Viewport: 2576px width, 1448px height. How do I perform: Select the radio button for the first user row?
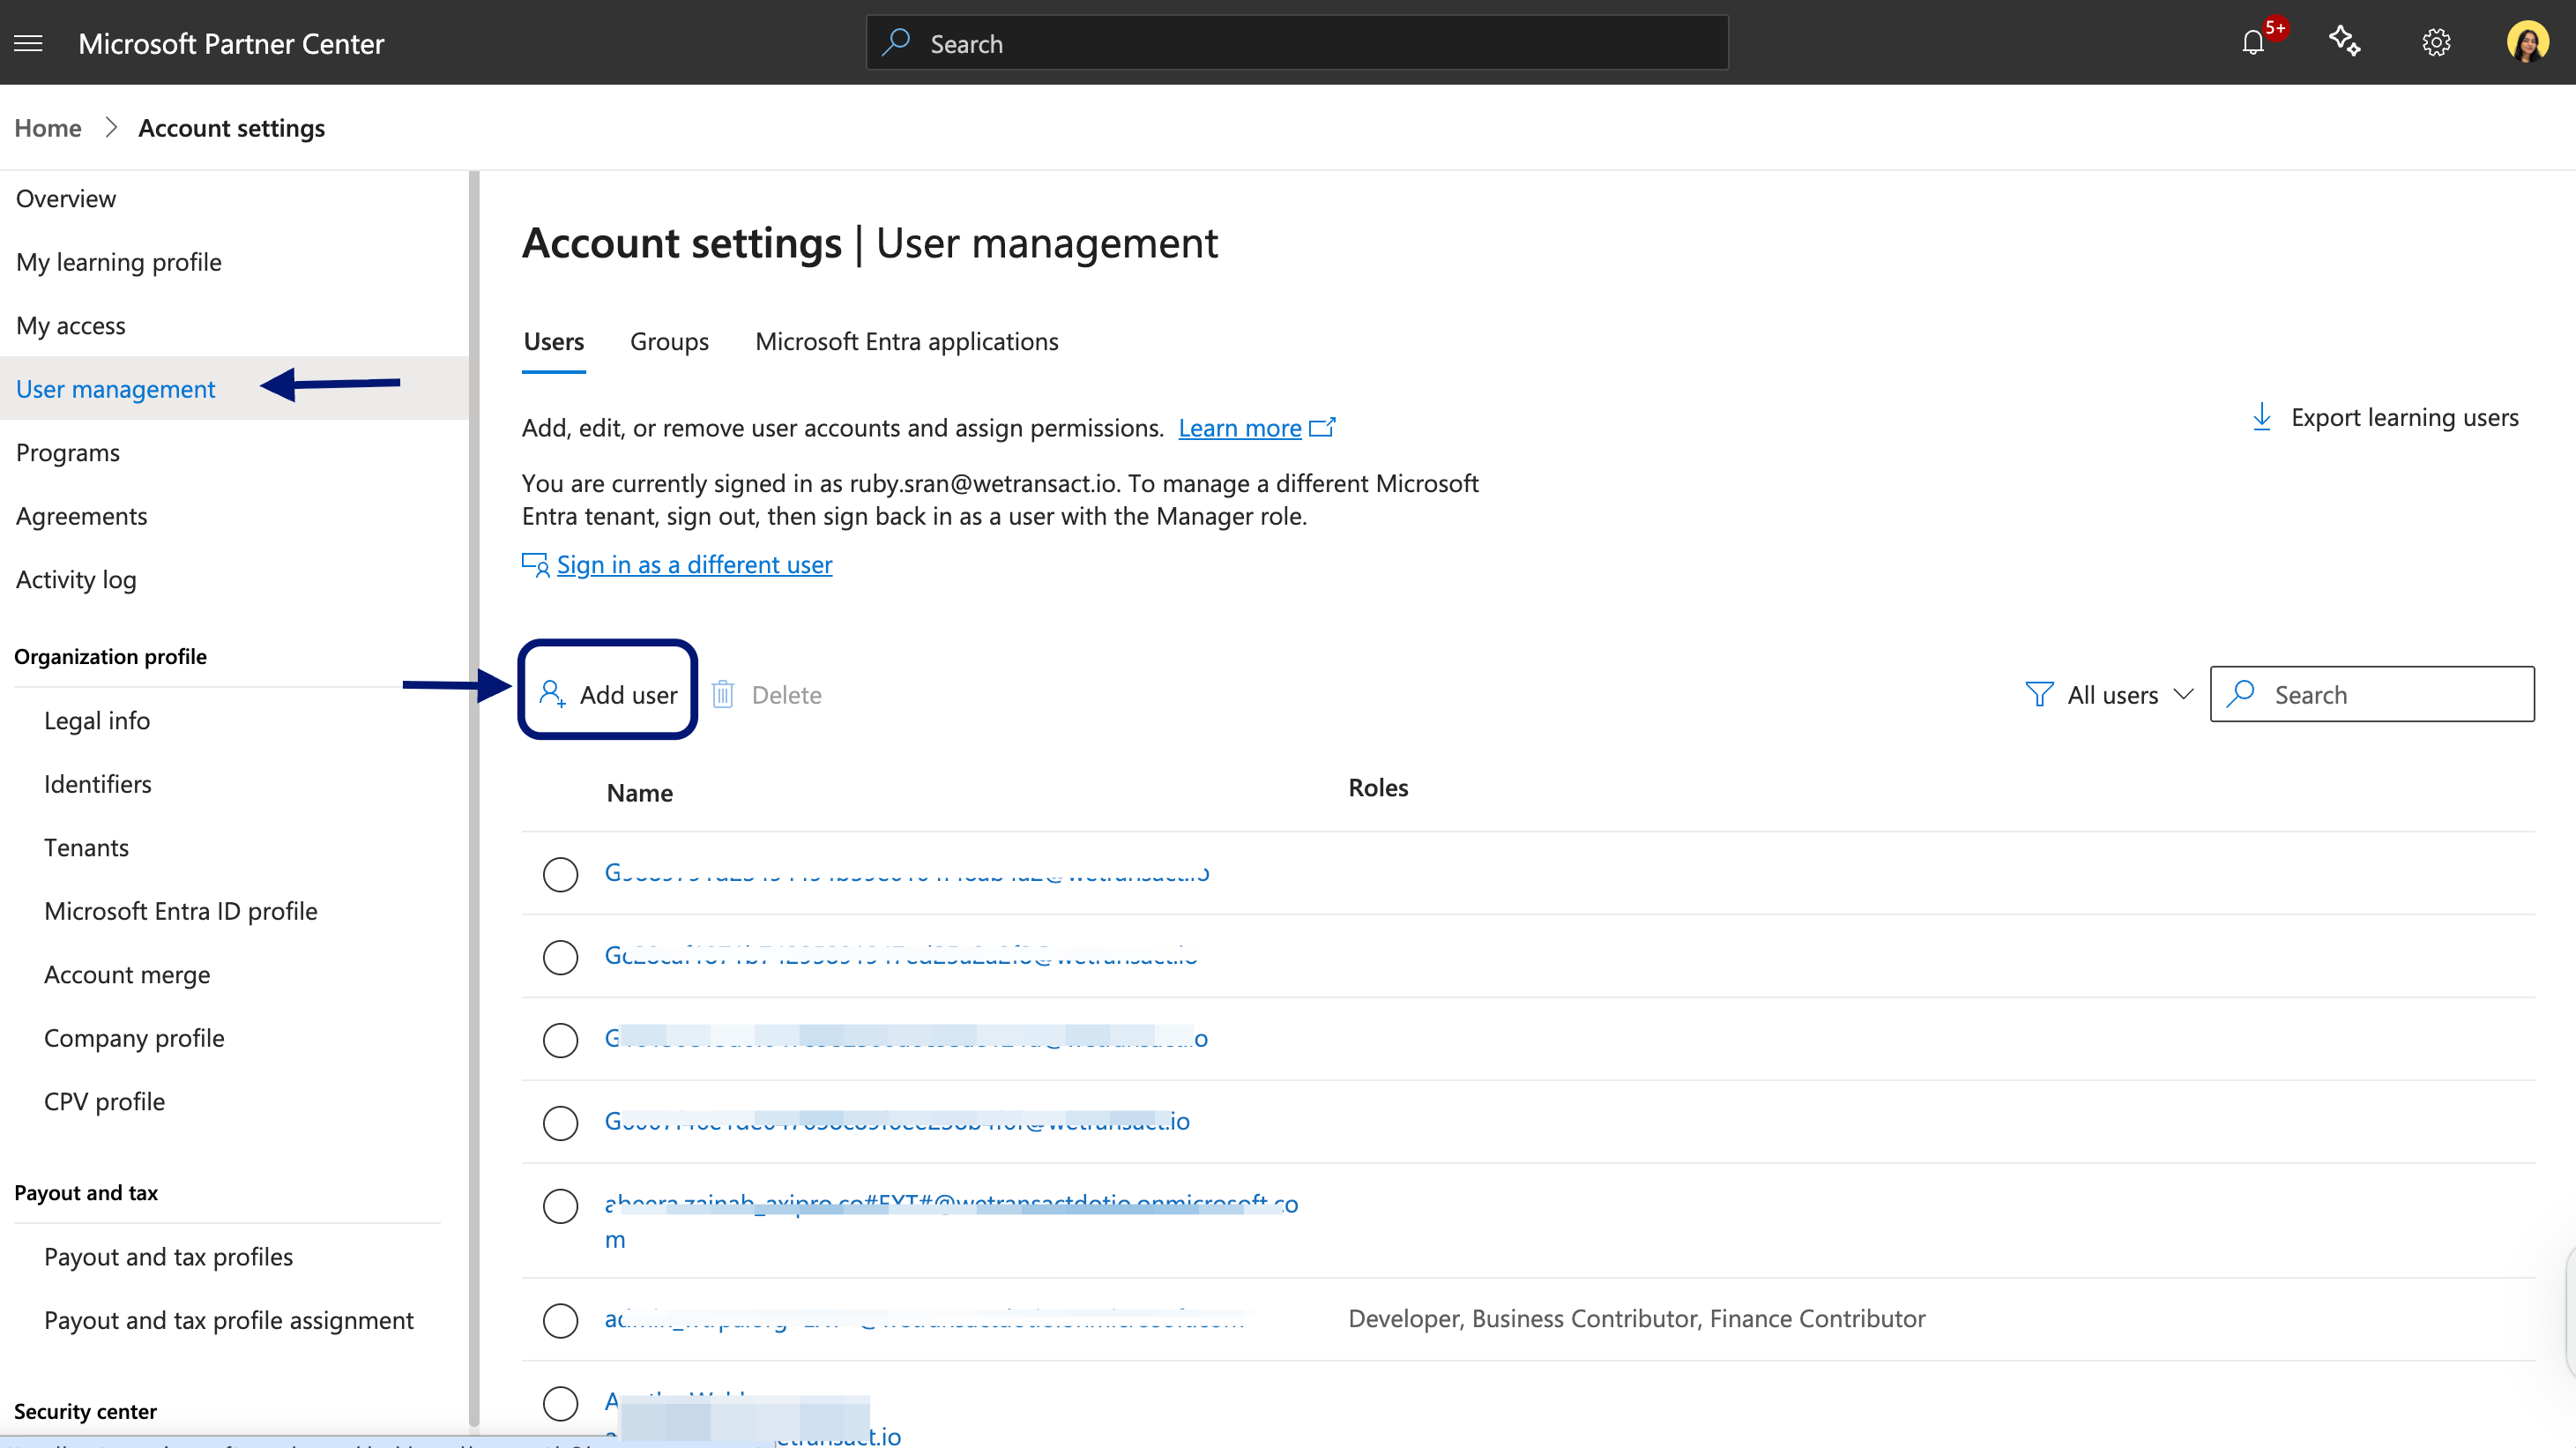(x=560, y=874)
